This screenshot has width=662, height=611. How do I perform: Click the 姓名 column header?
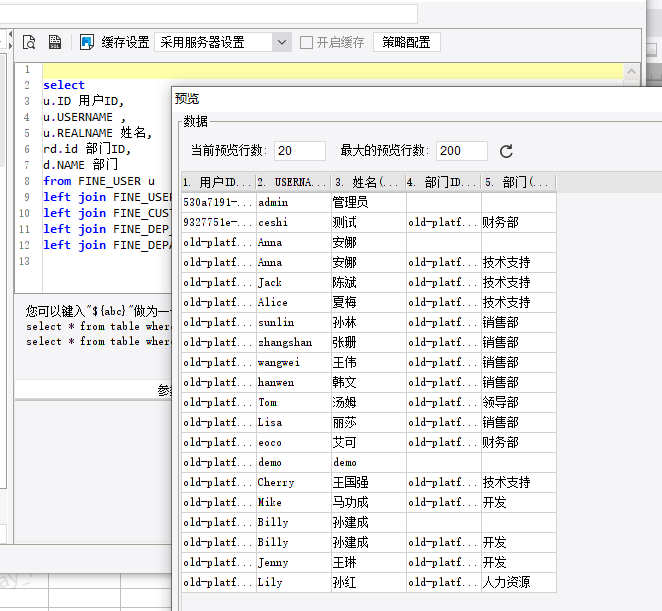click(368, 182)
